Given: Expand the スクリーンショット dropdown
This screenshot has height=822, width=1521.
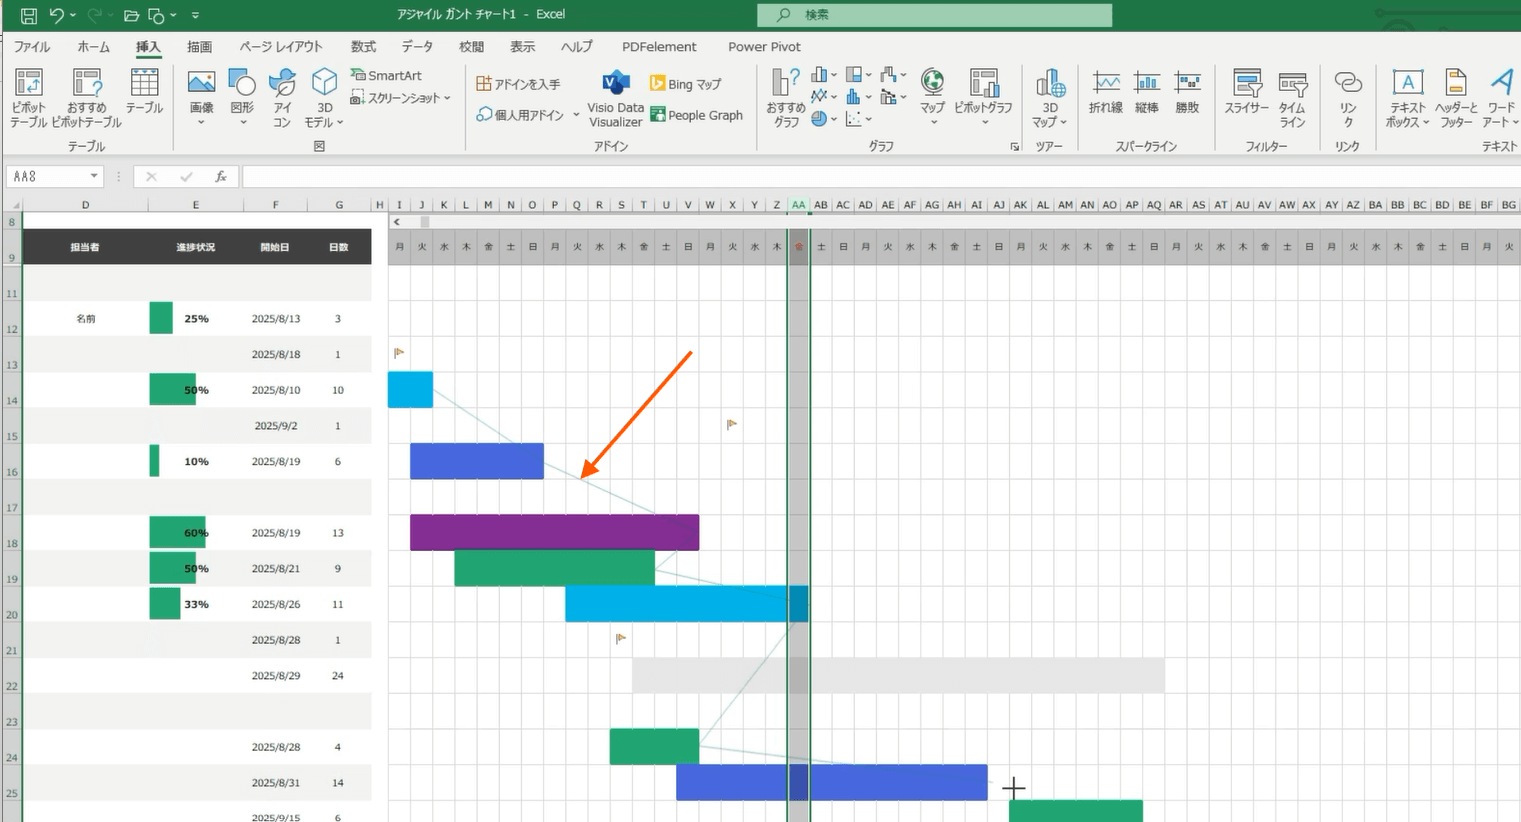Looking at the screenshot, I should tap(446, 98).
